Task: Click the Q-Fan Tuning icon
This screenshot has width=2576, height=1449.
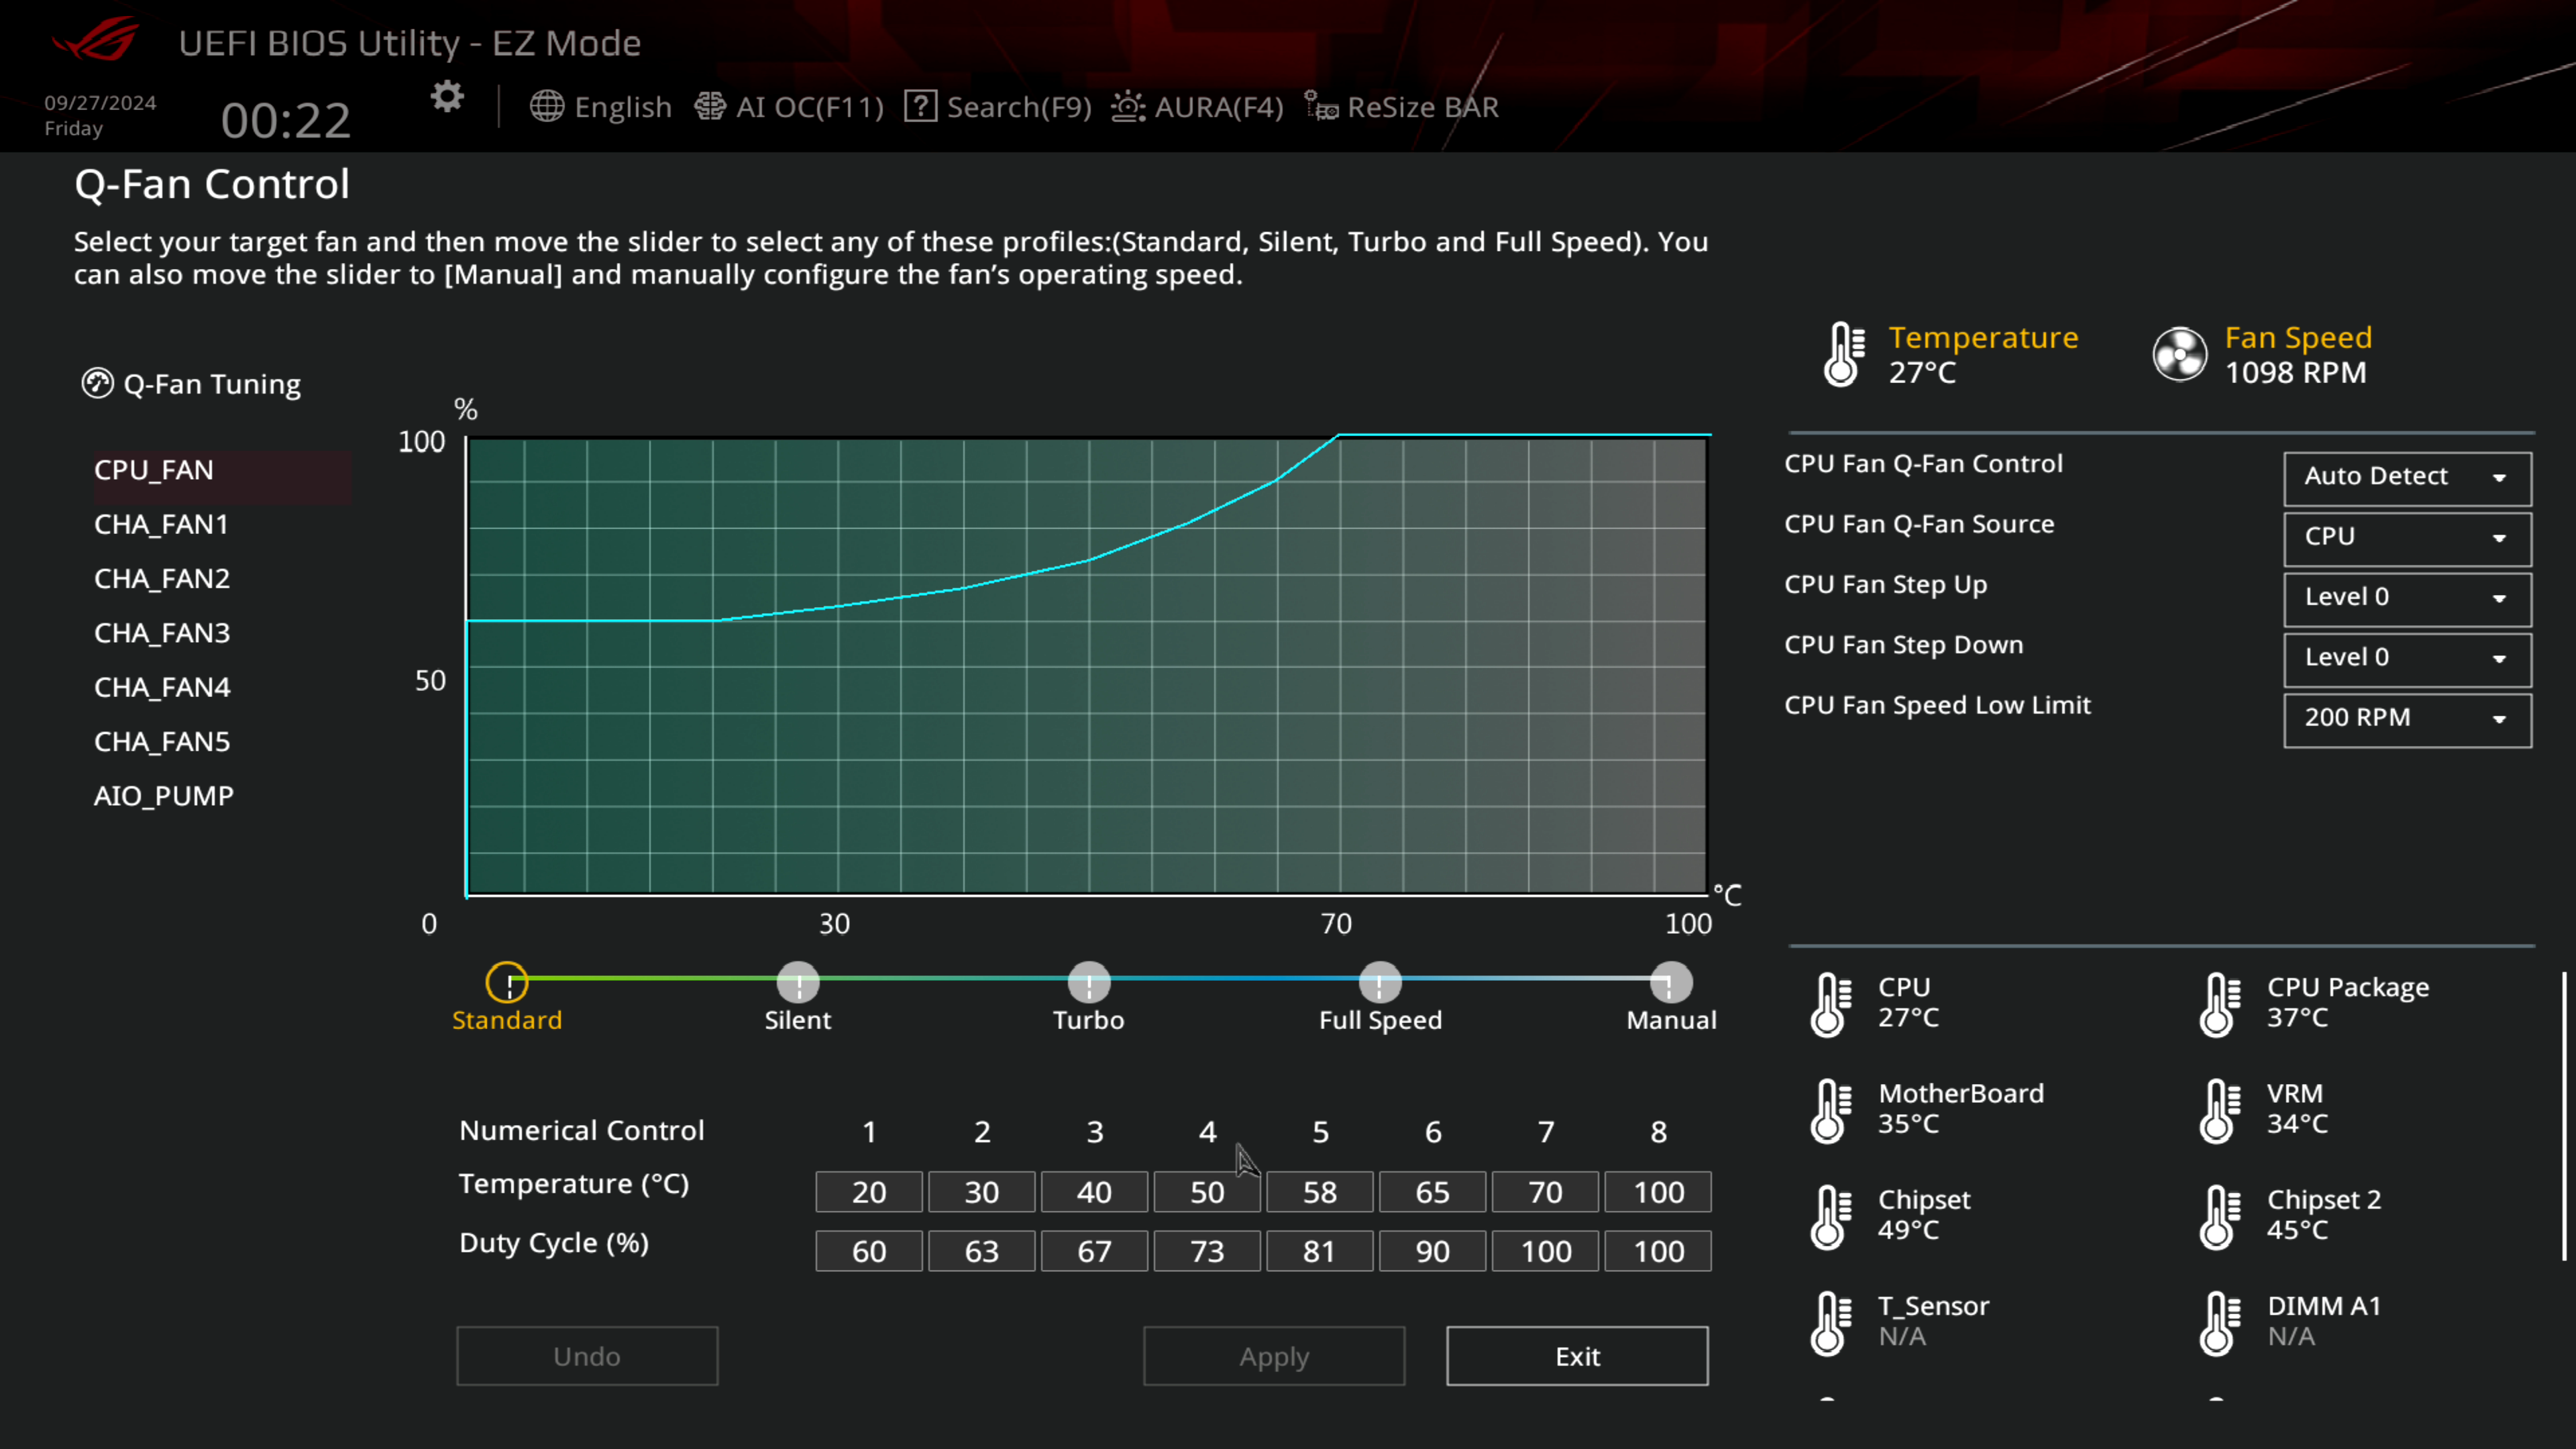Action: point(95,382)
